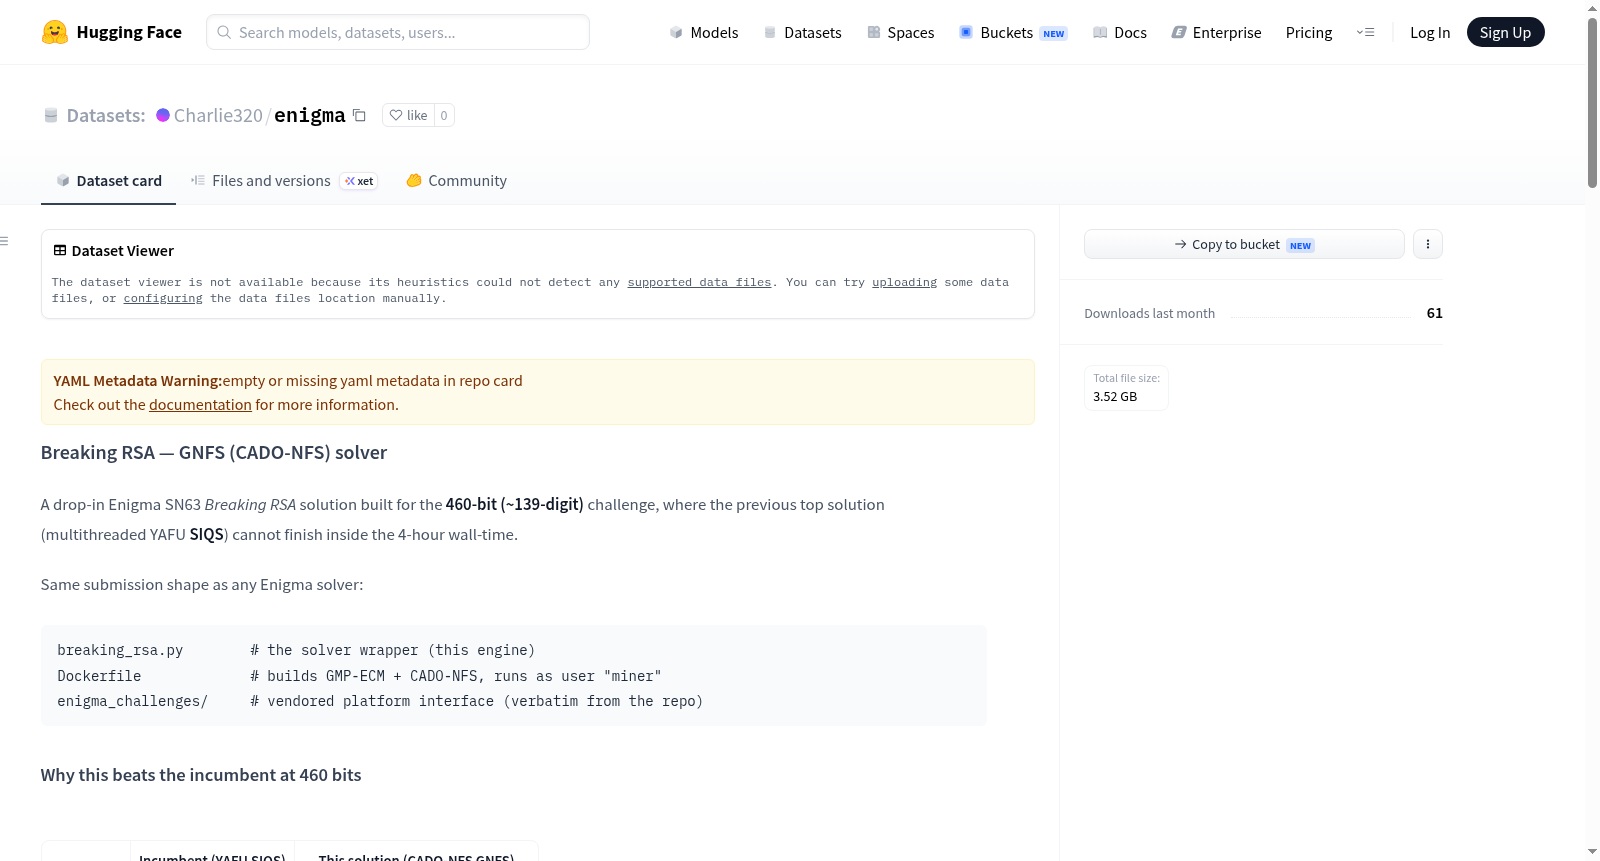Click the 'Downloads last month' label
Image resolution: width=1600 pixels, height=861 pixels.
click(x=1150, y=313)
